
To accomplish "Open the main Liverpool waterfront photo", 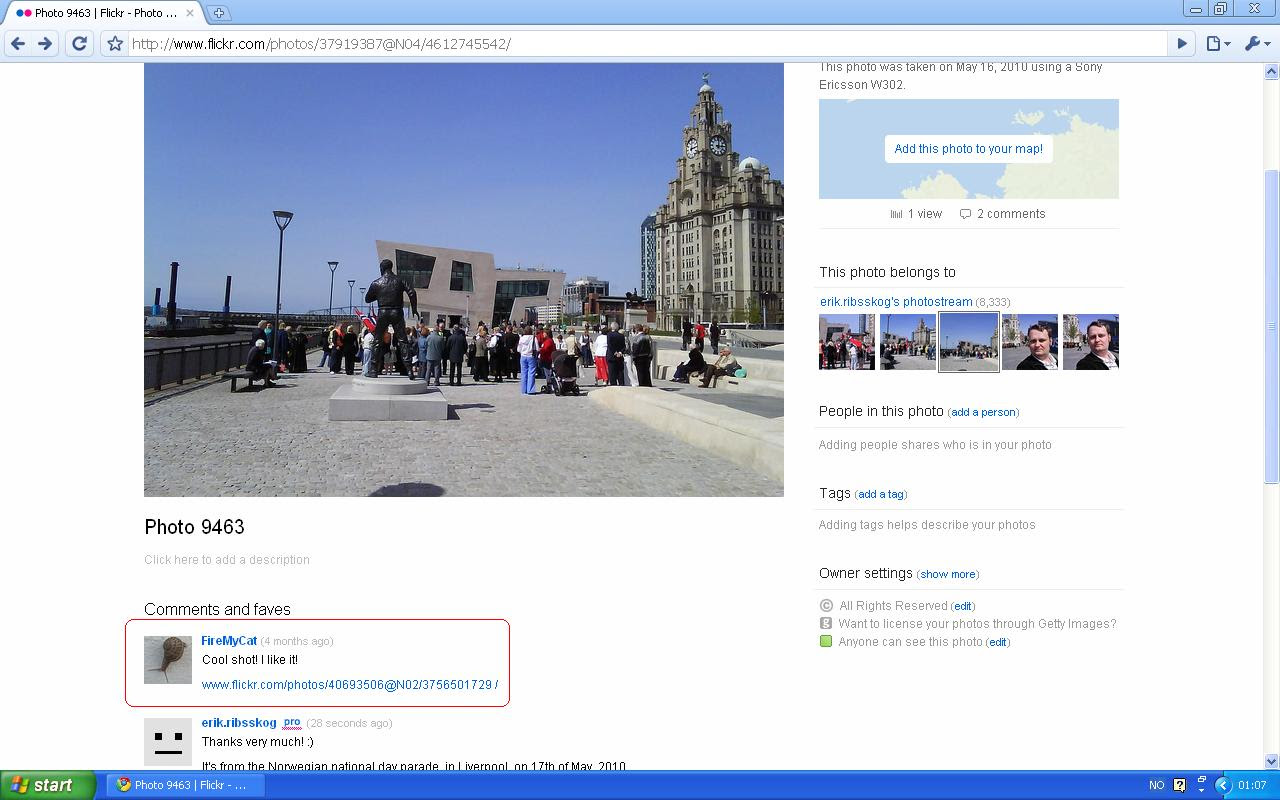I will (464, 280).
